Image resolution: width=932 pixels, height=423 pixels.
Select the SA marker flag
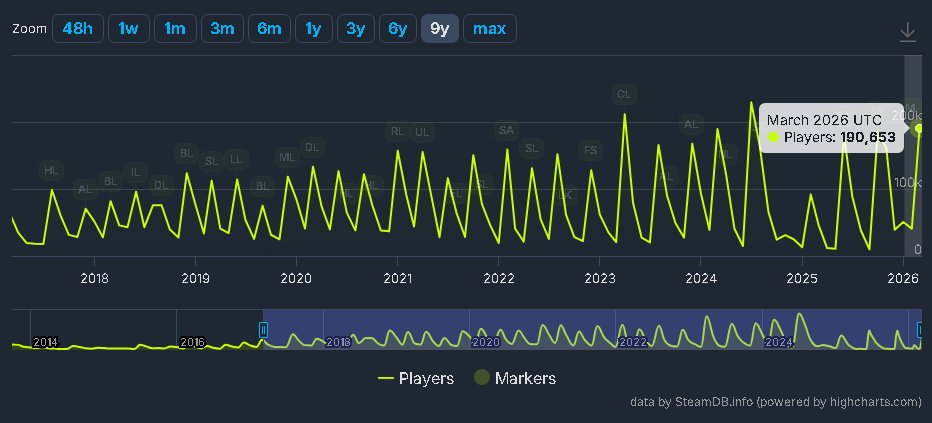click(506, 130)
